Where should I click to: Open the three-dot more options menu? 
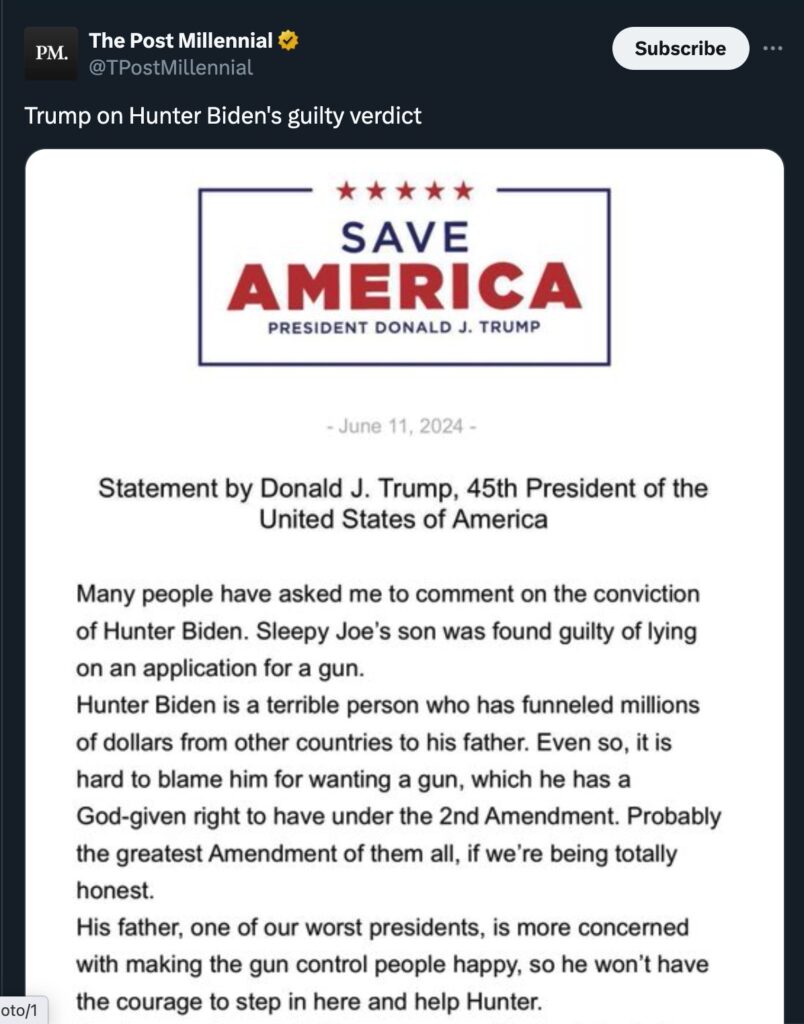pos(774,48)
